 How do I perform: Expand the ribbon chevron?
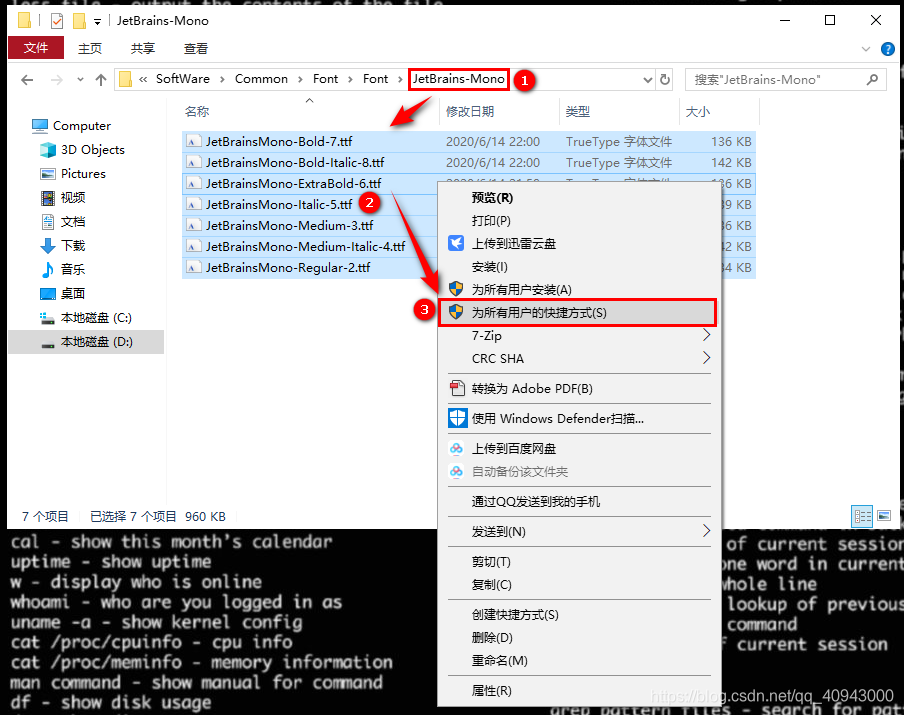coord(866,49)
